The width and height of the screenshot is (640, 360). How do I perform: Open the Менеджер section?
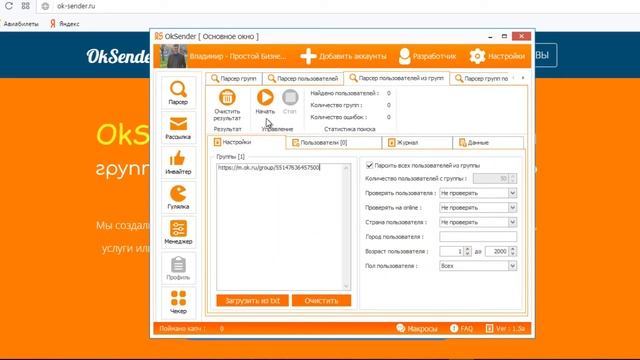pyautogui.click(x=178, y=232)
